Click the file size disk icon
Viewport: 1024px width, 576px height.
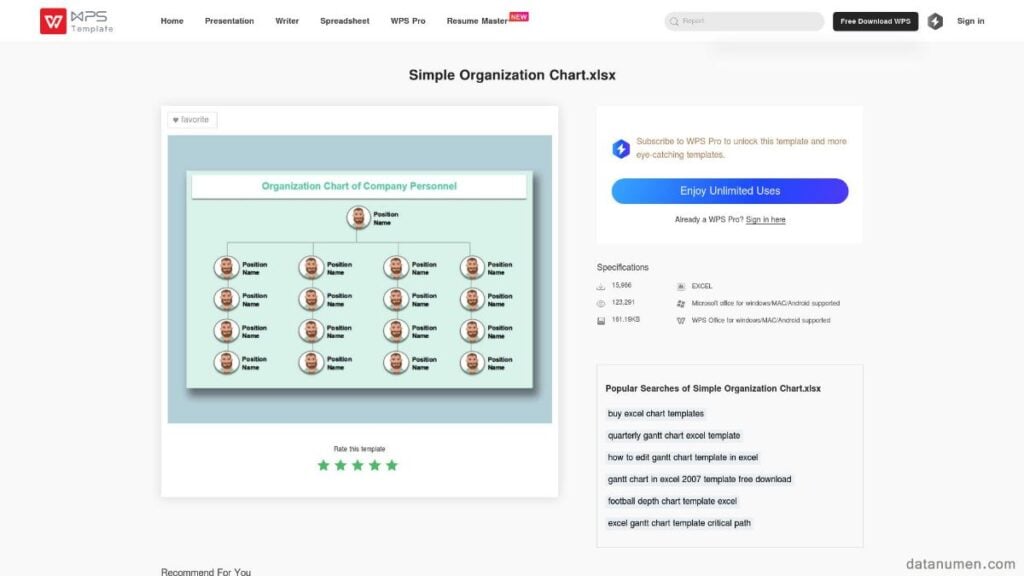click(601, 320)
